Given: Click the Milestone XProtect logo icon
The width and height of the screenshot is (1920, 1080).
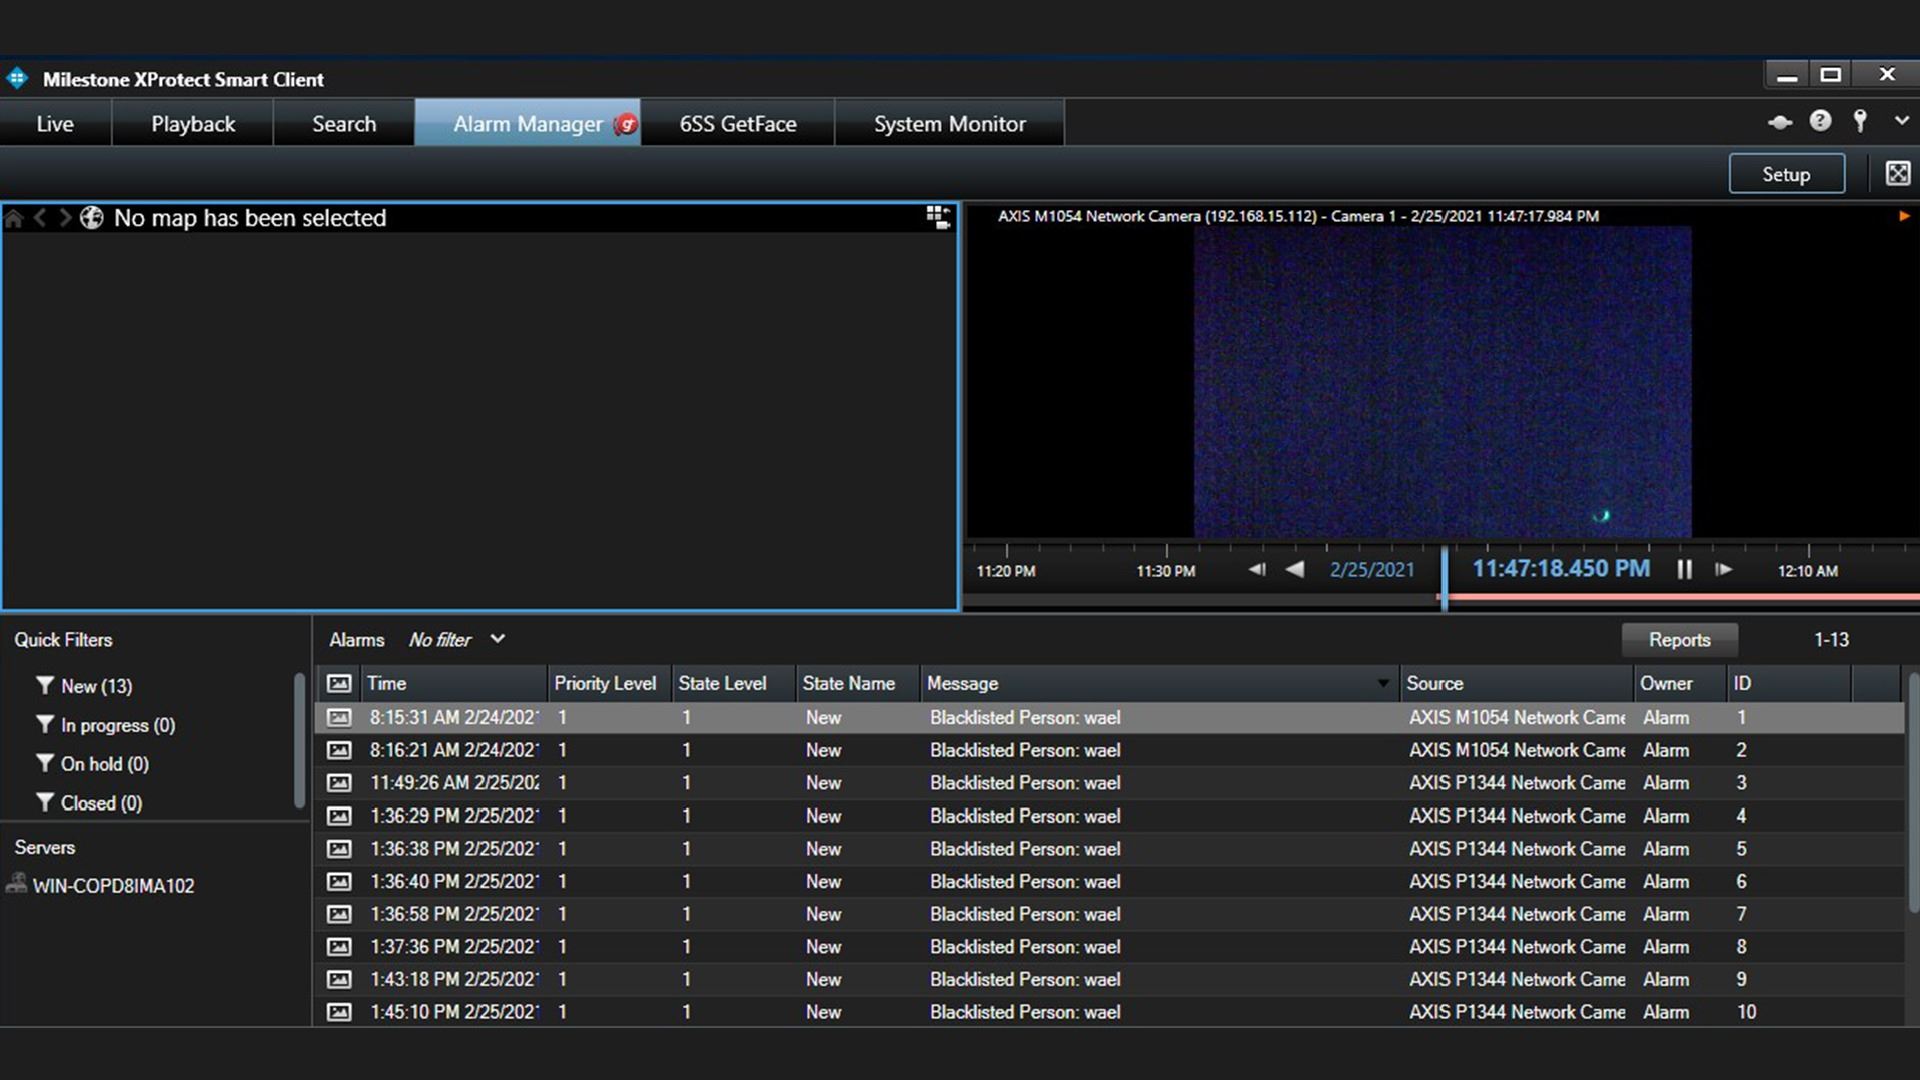Looking at the screenshot, I should 17,78.
